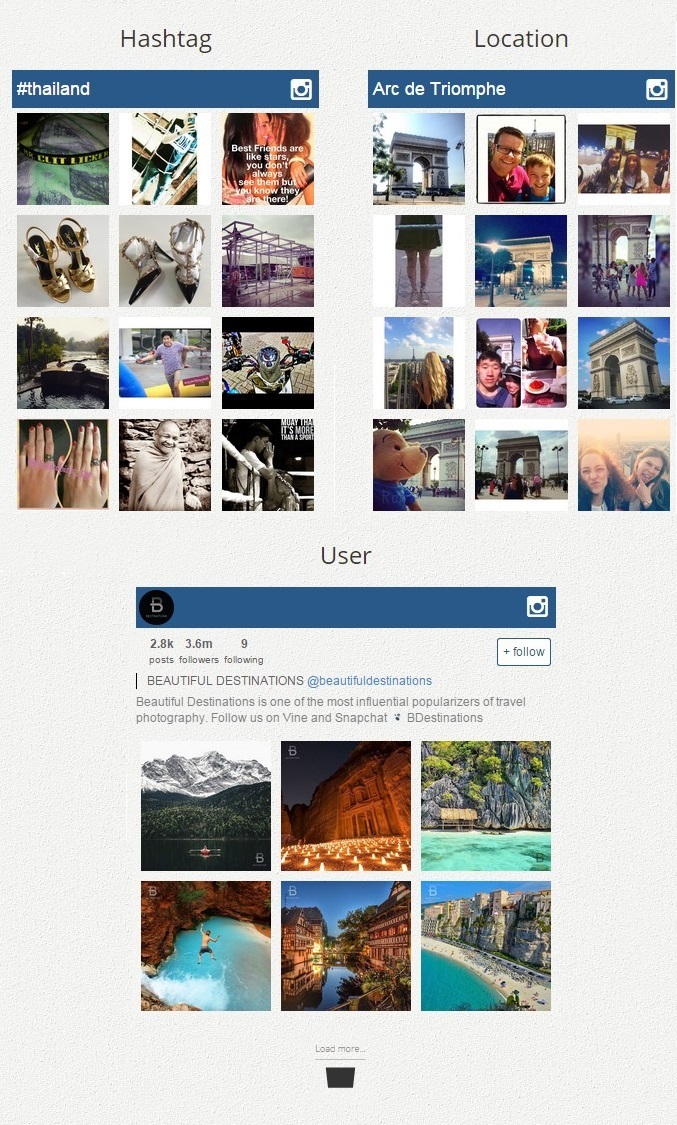The image size is (677, 1125).
Task: Open the cliff jumper into blue pool photo
Action: [x=206, y=946]
